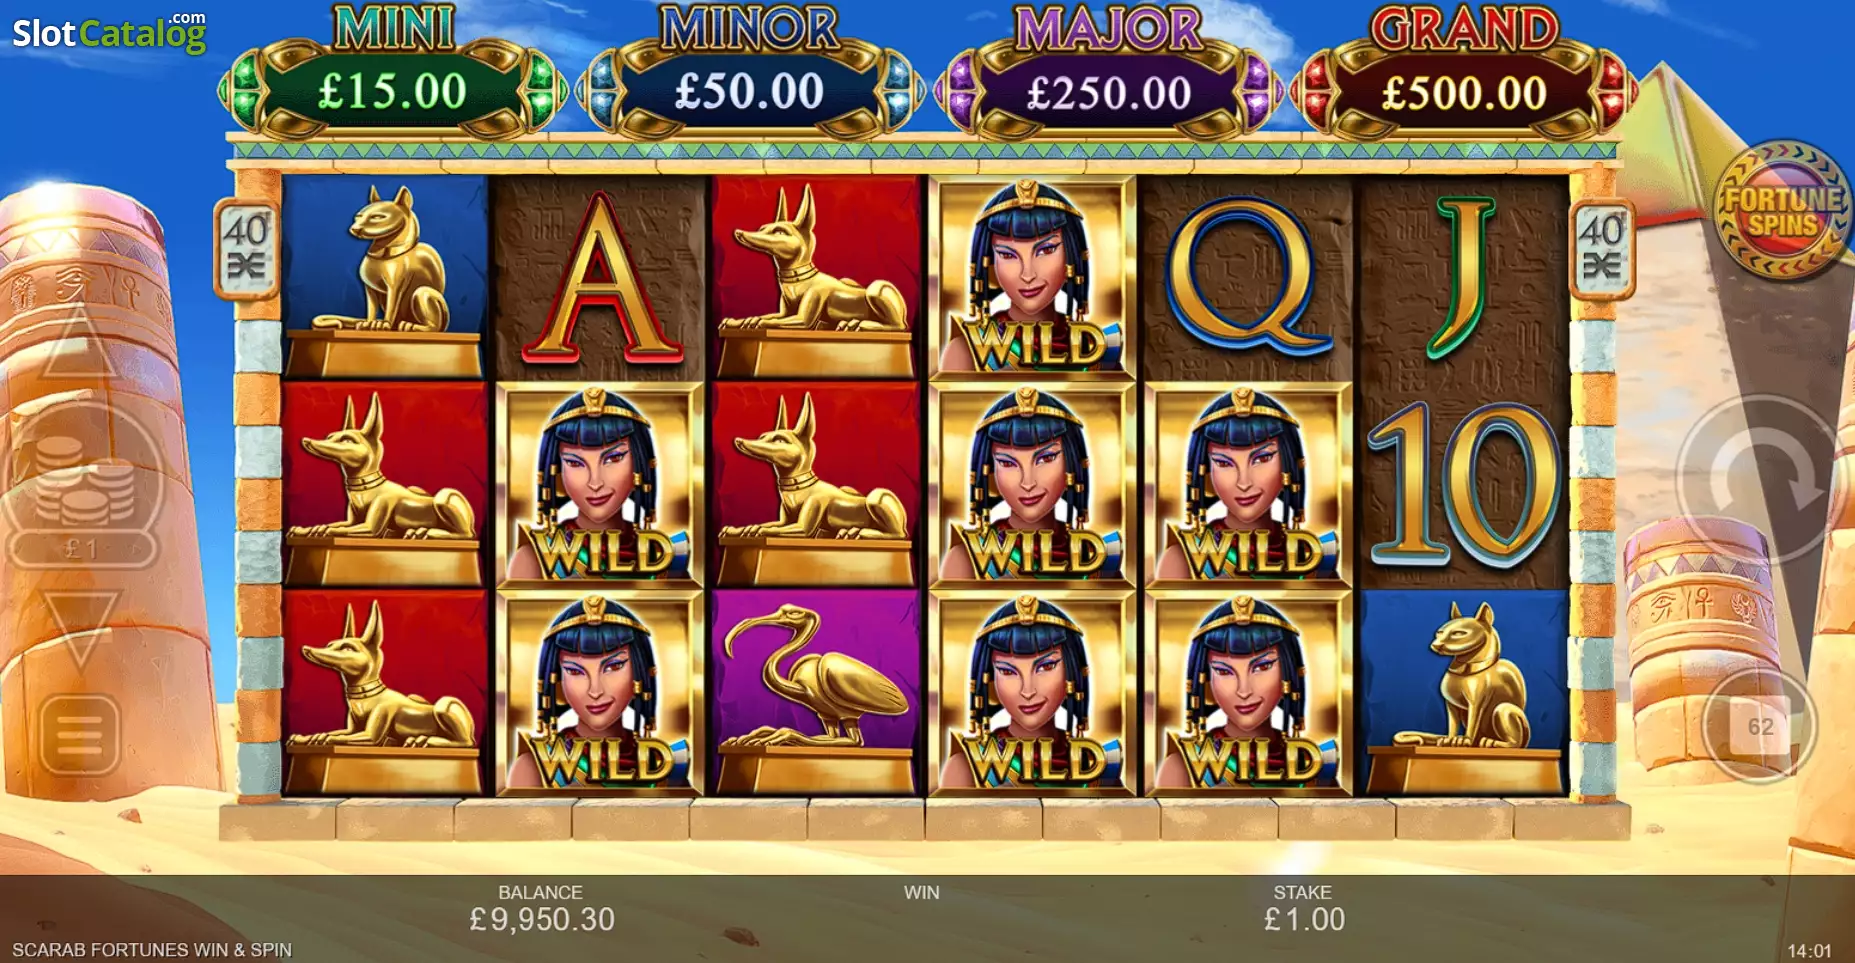
Task: Click the red letter A symbol
Action: point(598,278)
